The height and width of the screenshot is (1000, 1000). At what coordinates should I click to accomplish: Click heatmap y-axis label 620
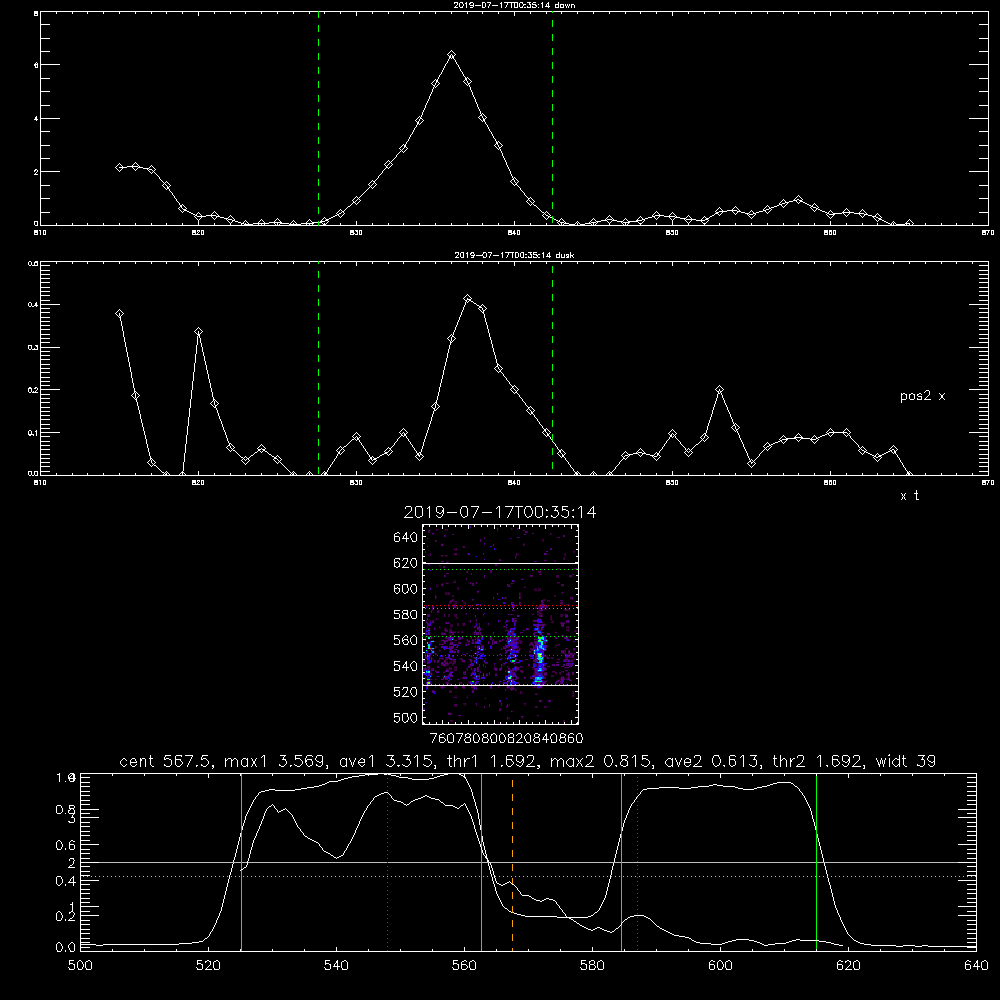click(x=406, y=563)
